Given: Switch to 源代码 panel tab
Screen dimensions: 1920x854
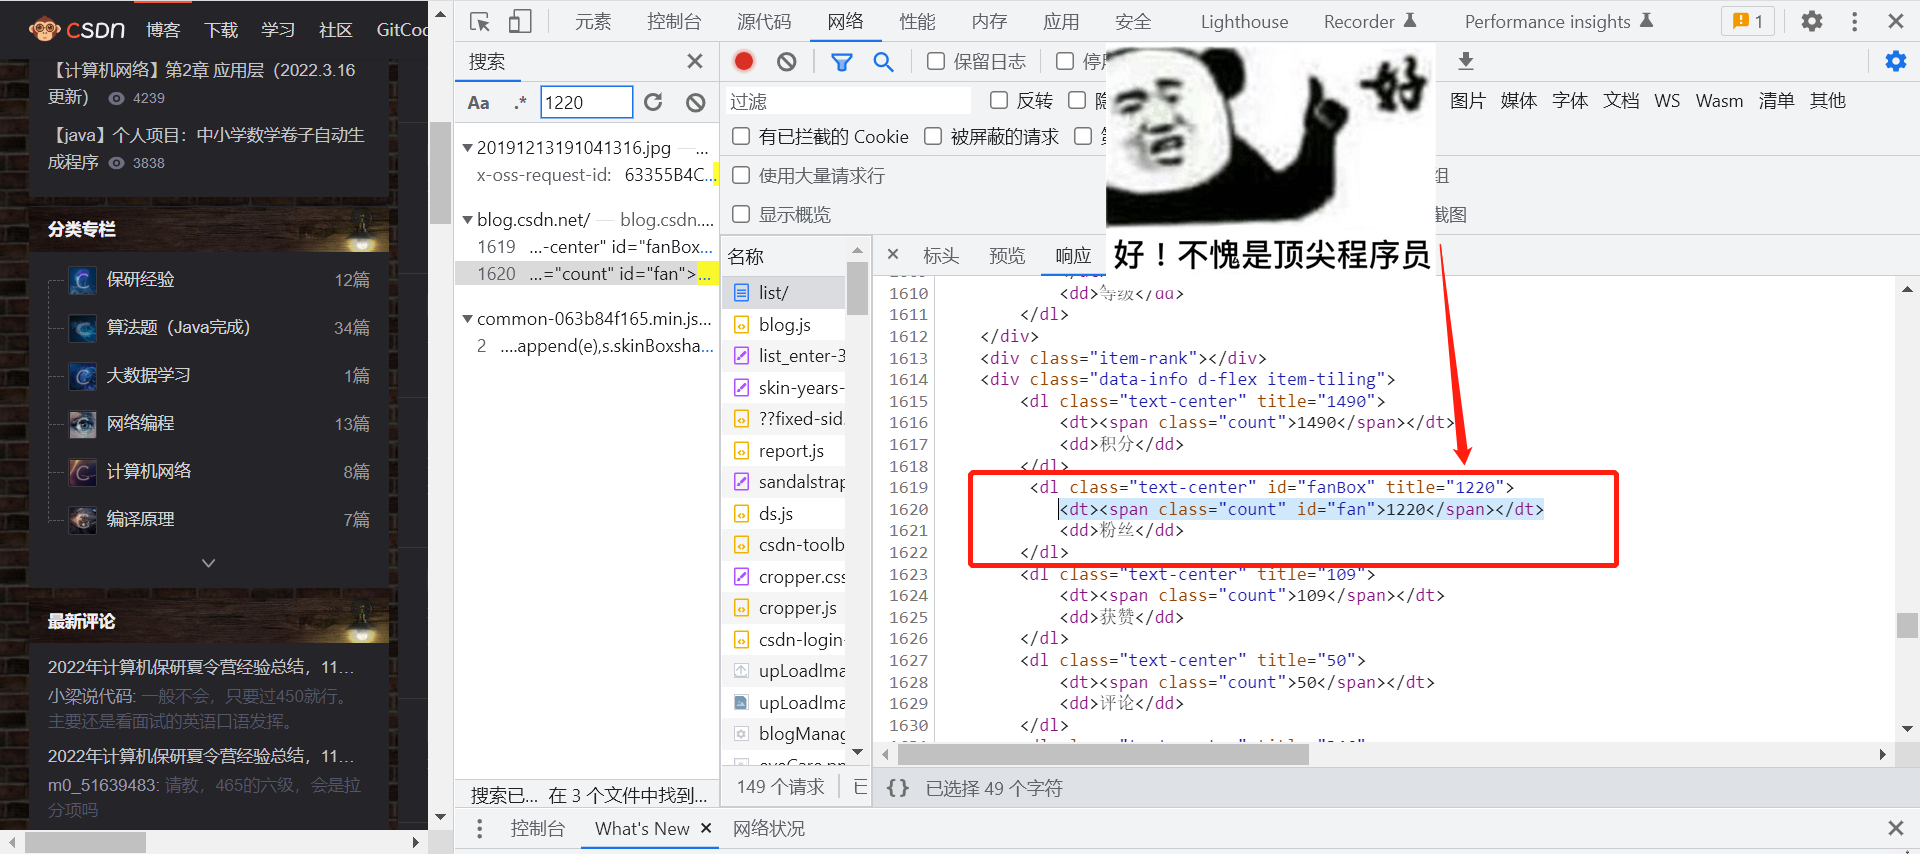Looking at the screenshot, I should point(764,21).
